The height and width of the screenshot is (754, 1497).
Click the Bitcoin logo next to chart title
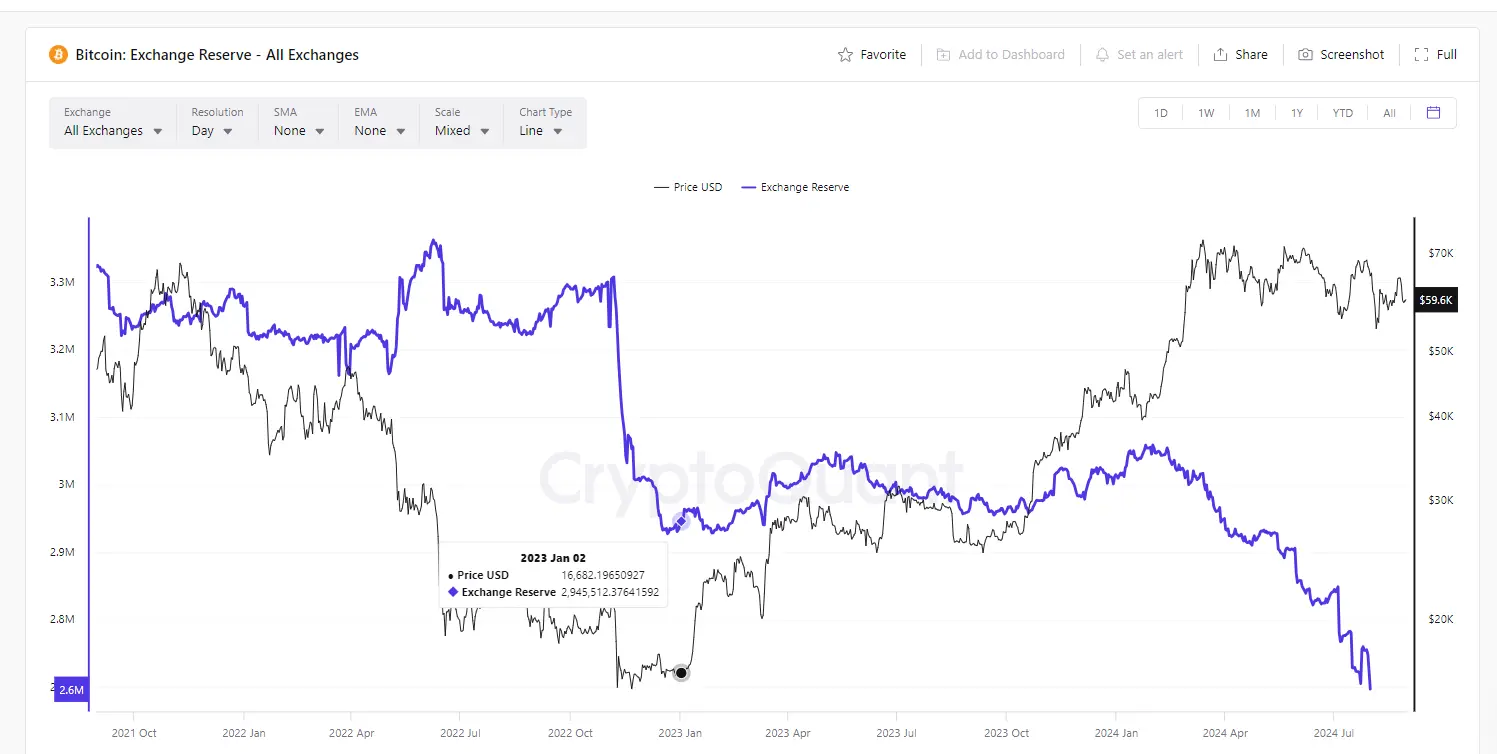[57, 54]
